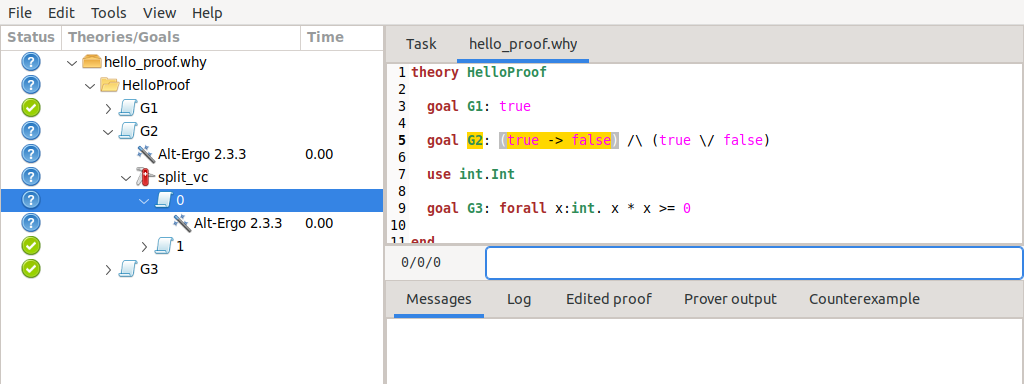
Task: Select the G2 goal label
Action: [149, 131]
